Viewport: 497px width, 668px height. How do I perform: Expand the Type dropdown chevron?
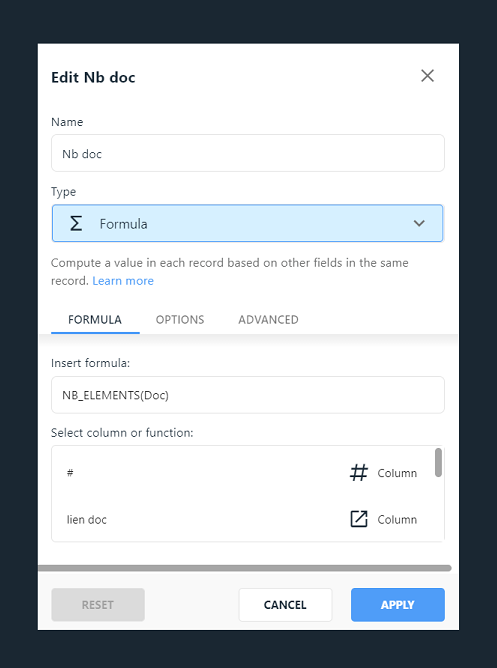tap(419, 223)
